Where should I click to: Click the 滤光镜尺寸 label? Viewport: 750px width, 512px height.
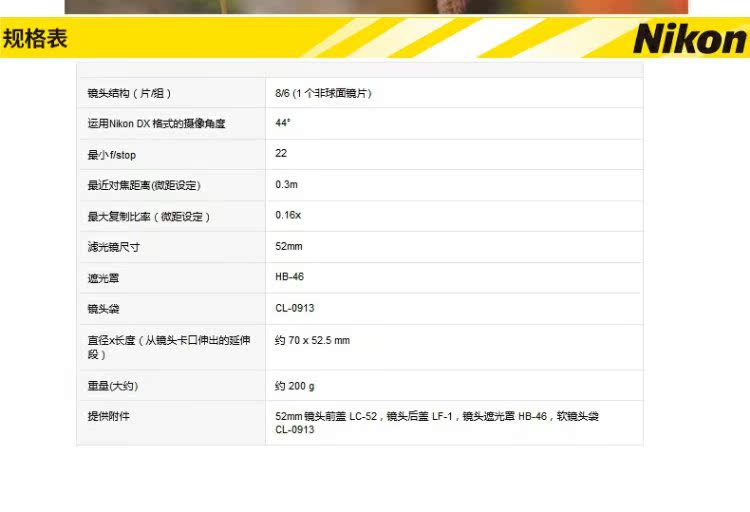pyautogui.click(x=114, y=247)
